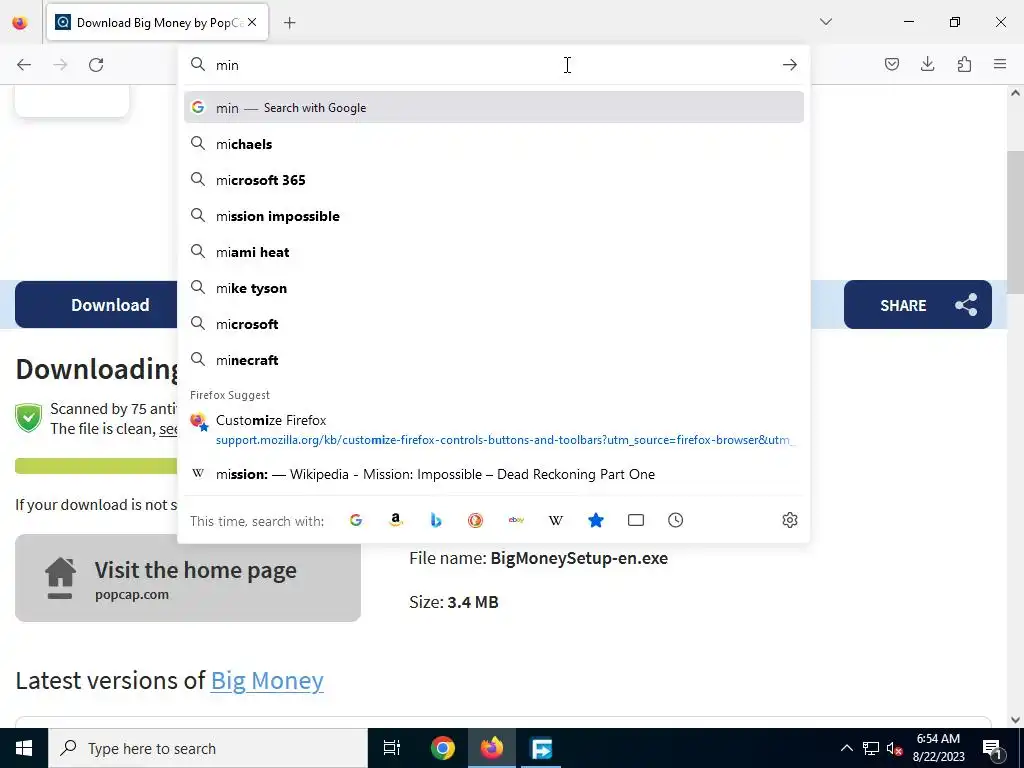Image resolution: width=1024 pixels, height=768 pixels.
Task: Choose the 'miami heat' suggestion
Action: [x=494, y=251]
